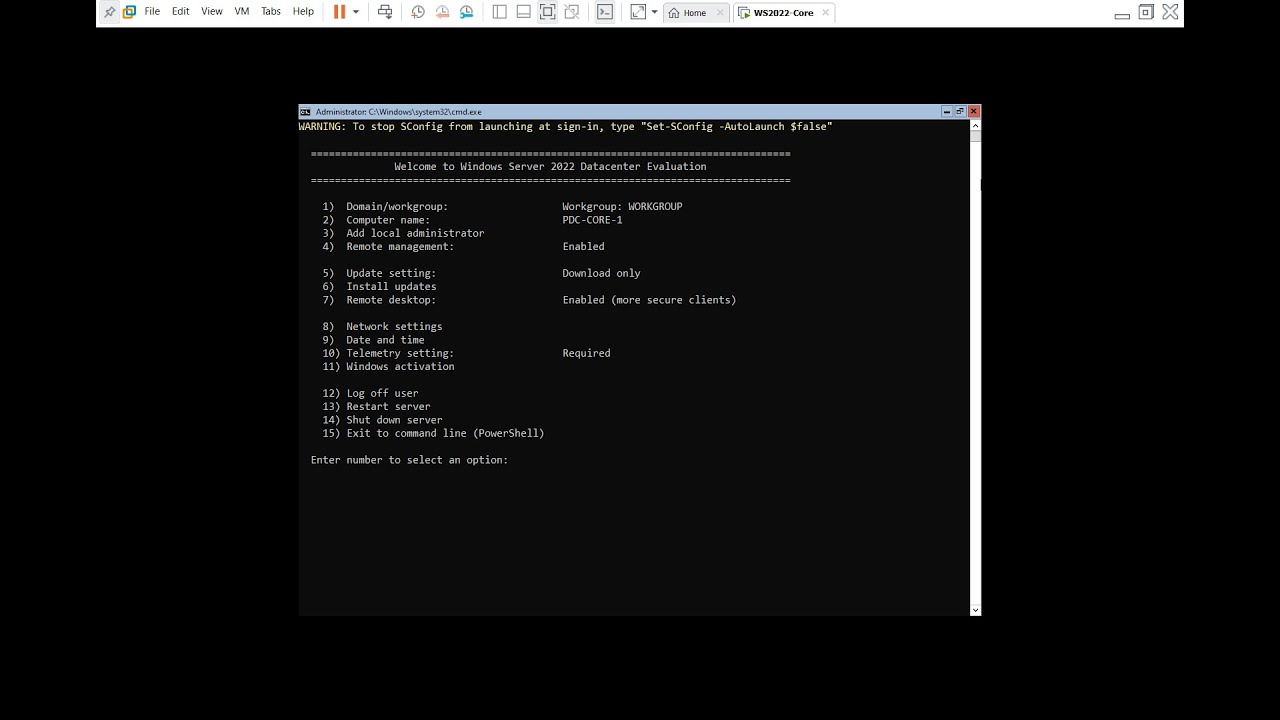
Task: Pause the virtual machine with the orange button
Action: click(x=339, y=12)
